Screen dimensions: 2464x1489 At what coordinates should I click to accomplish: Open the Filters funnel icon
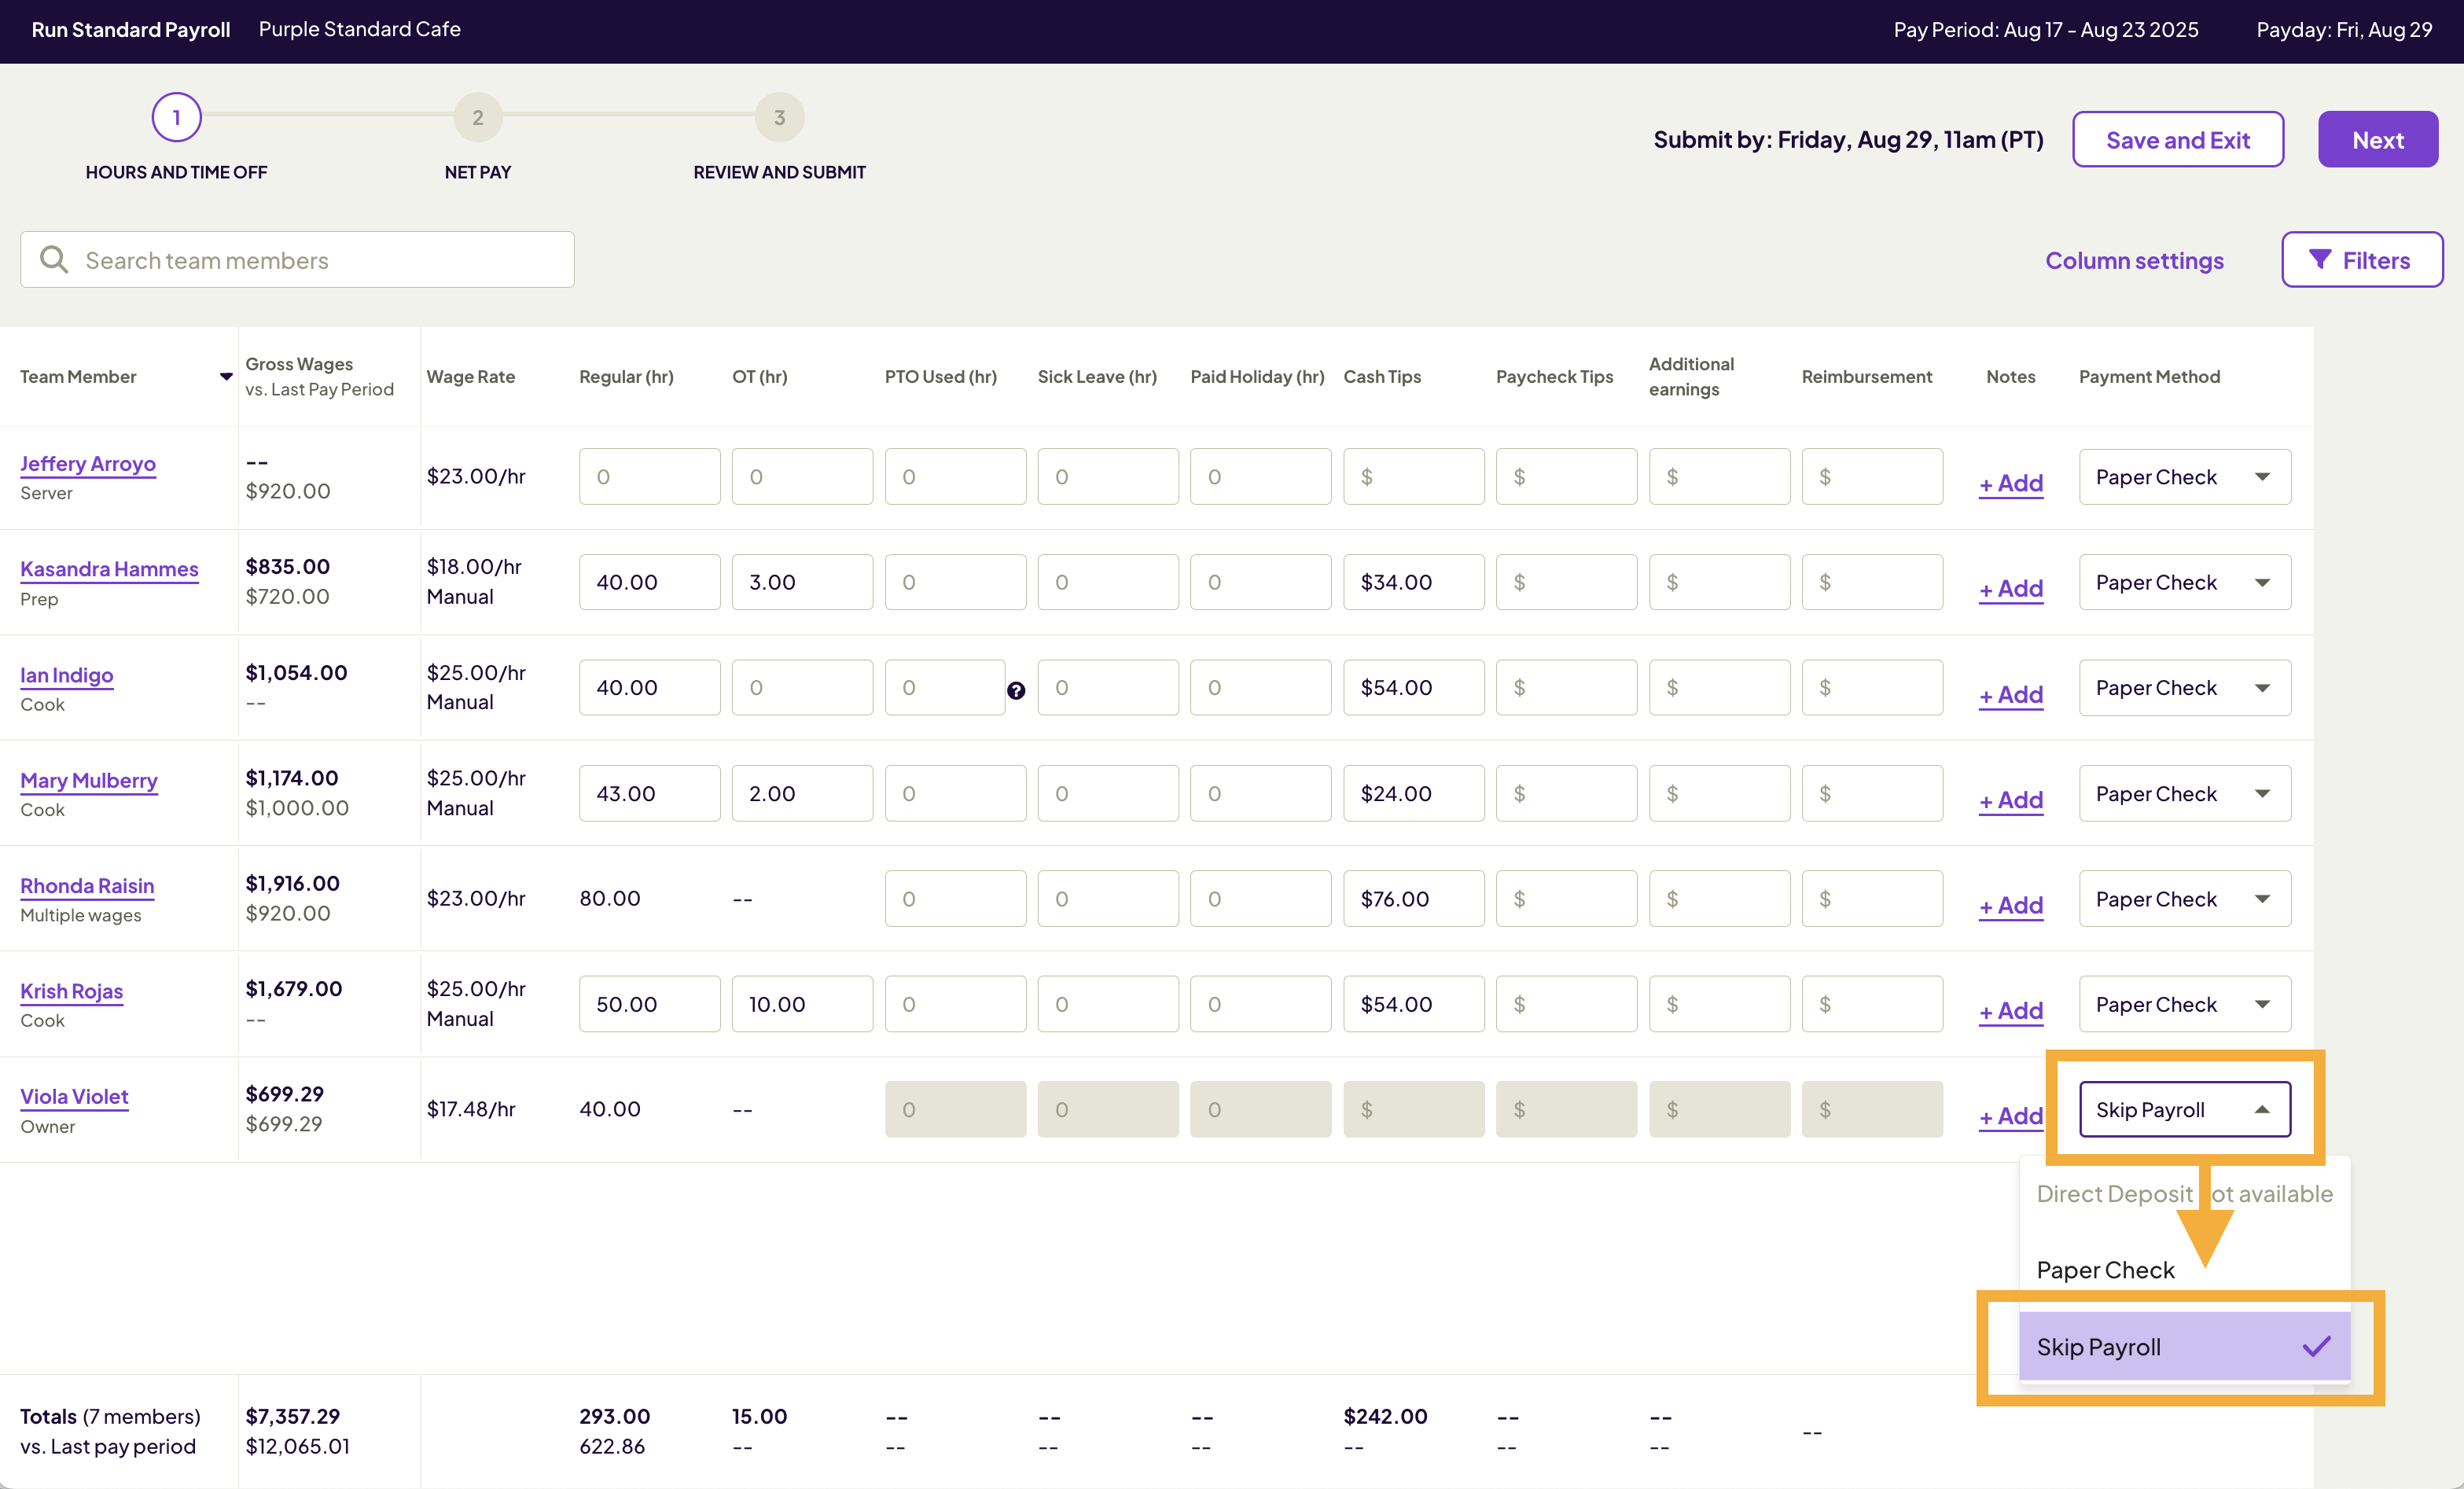point(2322,259)
